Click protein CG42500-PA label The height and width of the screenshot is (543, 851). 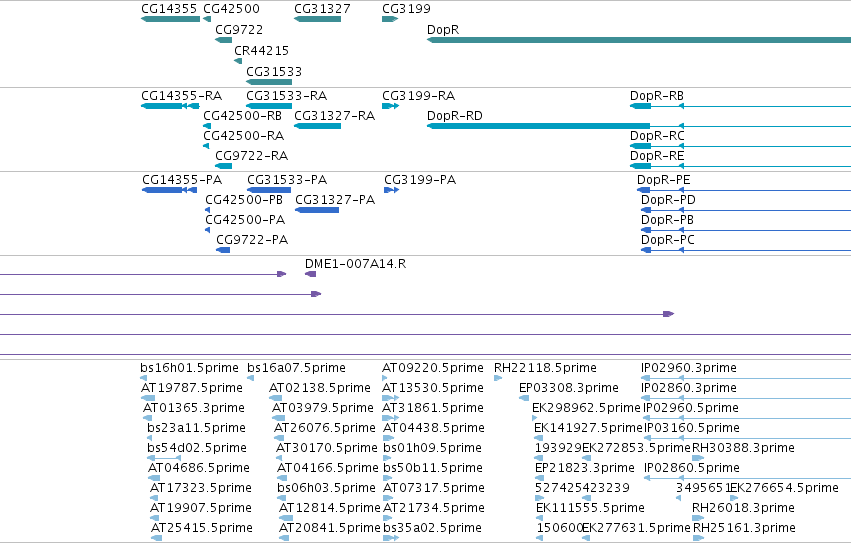[245, 220]
